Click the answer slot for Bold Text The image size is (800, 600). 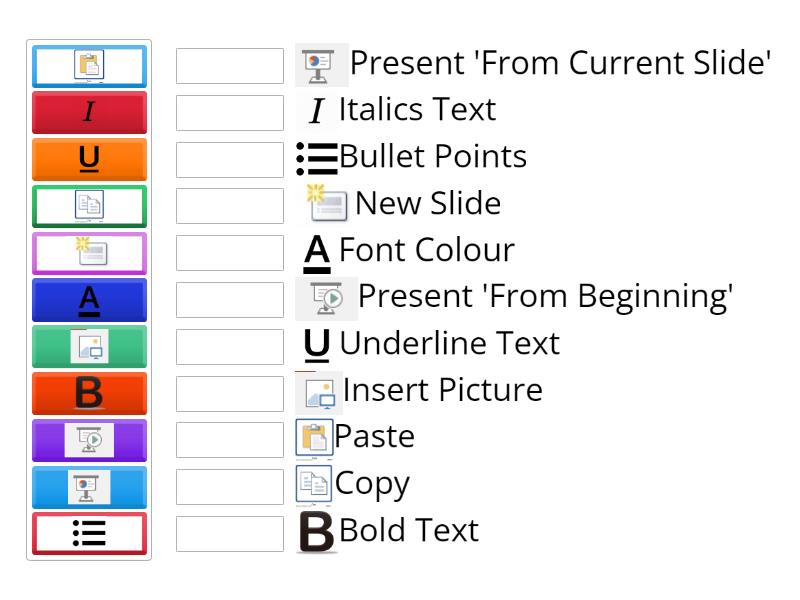[x=230, y=534]
